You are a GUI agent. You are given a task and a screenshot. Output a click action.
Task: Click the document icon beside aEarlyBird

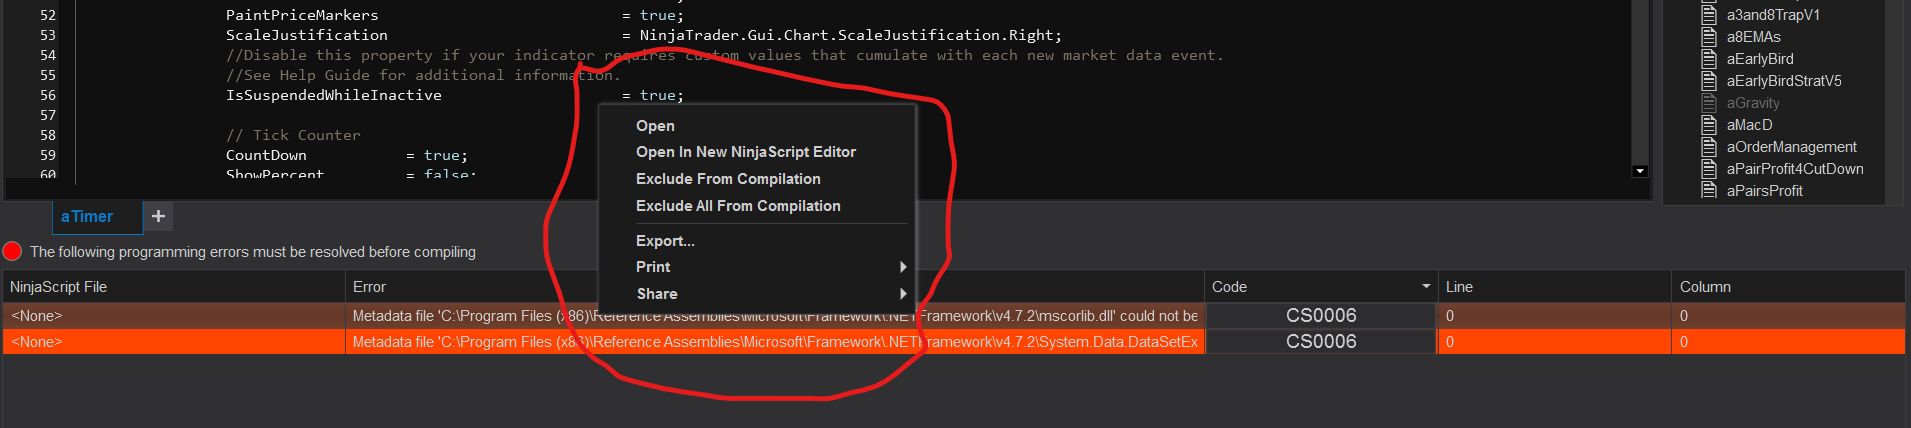(1709, 59)
